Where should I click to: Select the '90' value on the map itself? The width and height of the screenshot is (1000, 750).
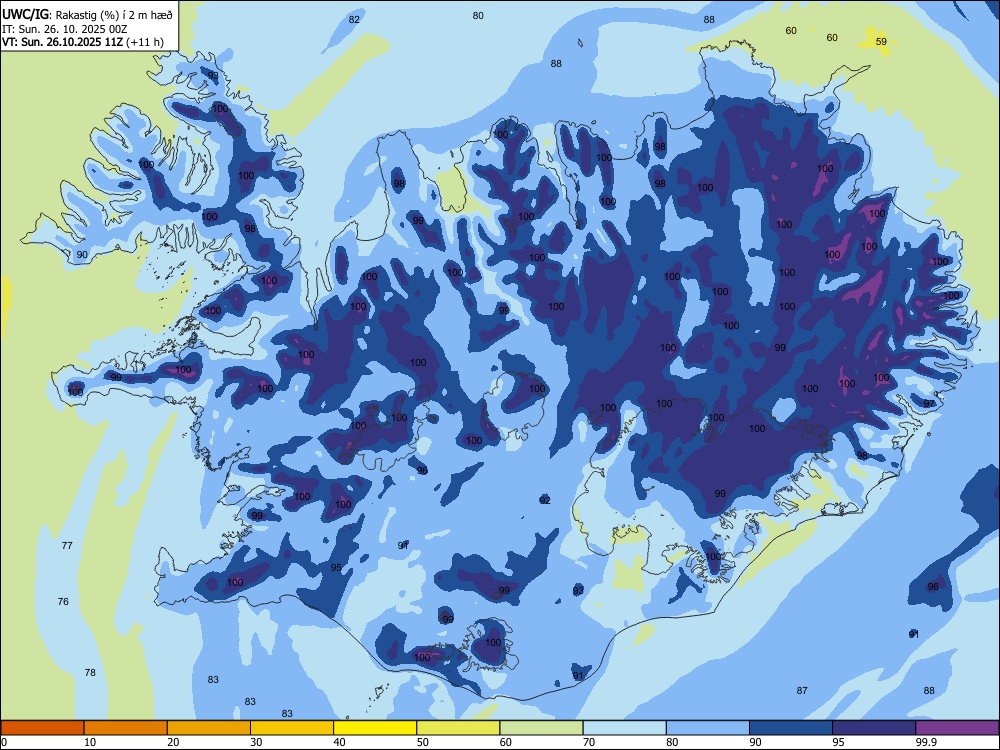coord(82,254)
